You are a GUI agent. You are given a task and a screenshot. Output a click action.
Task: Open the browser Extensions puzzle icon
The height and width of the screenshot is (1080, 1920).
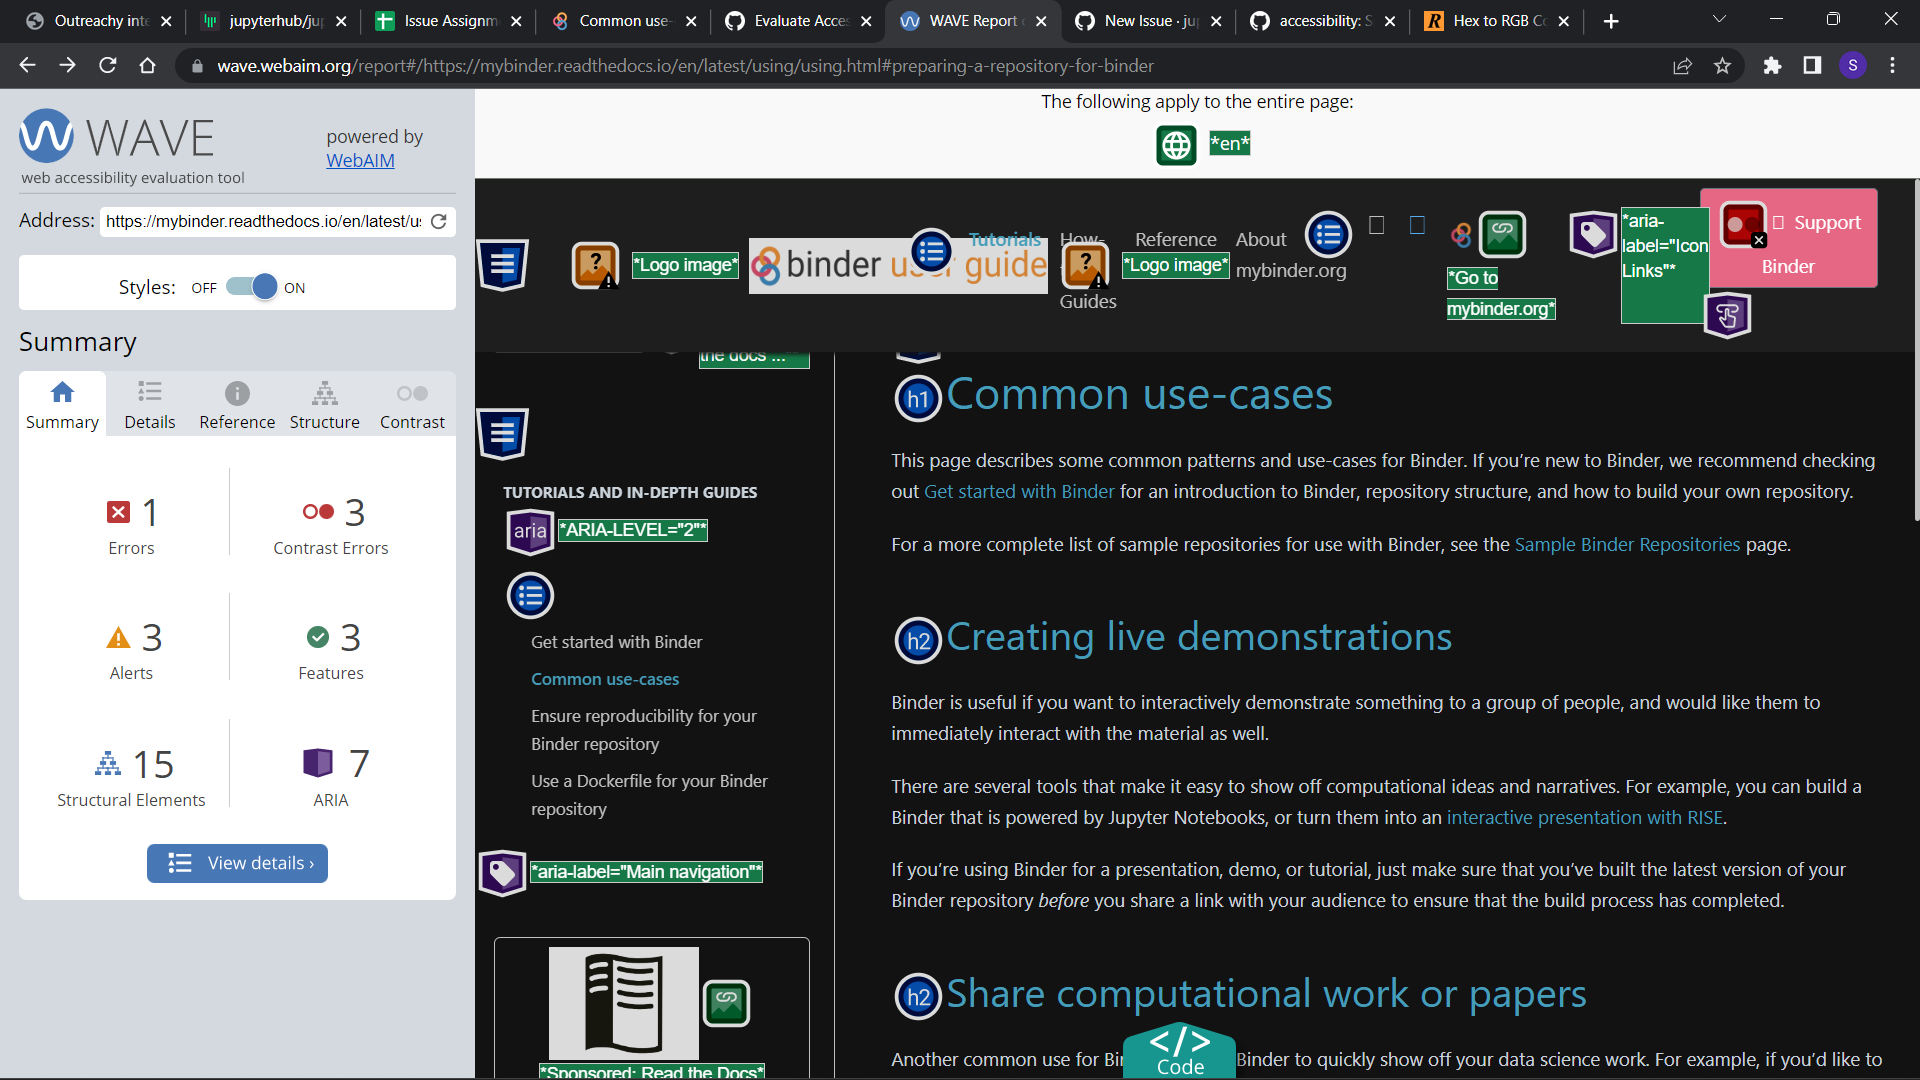(1772, 66)
